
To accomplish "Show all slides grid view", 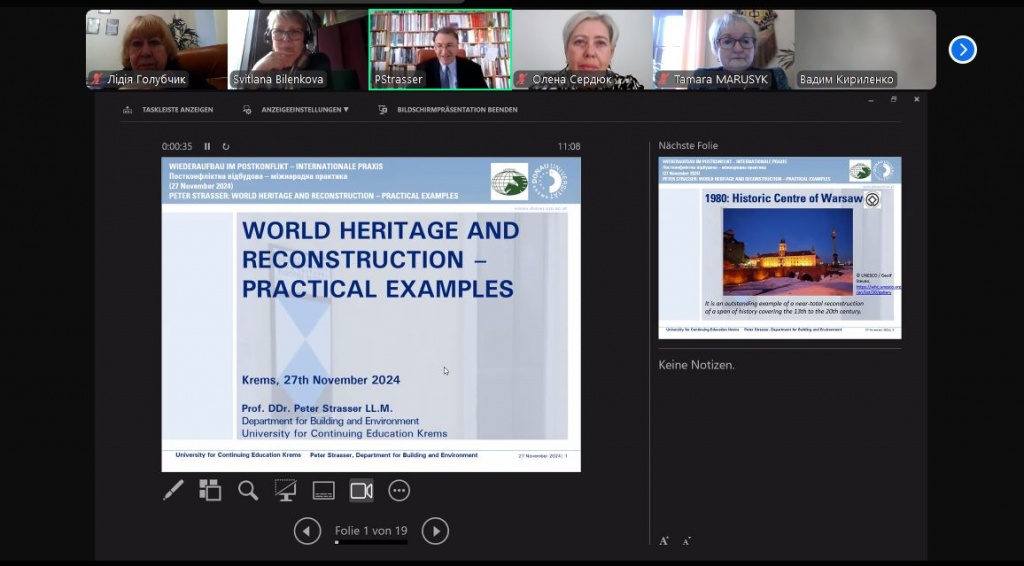I will pos(210,490).
